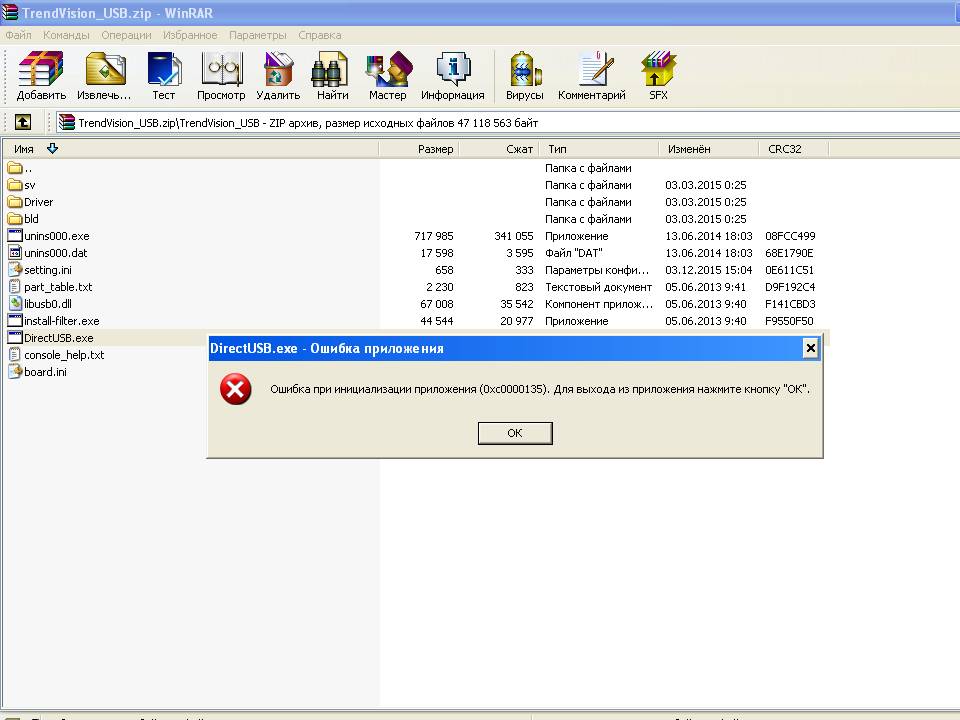This screenshot has width=960, height=720.
Task: Click the Найти (Find) binoculars icon
Action: tap(332, 76)
